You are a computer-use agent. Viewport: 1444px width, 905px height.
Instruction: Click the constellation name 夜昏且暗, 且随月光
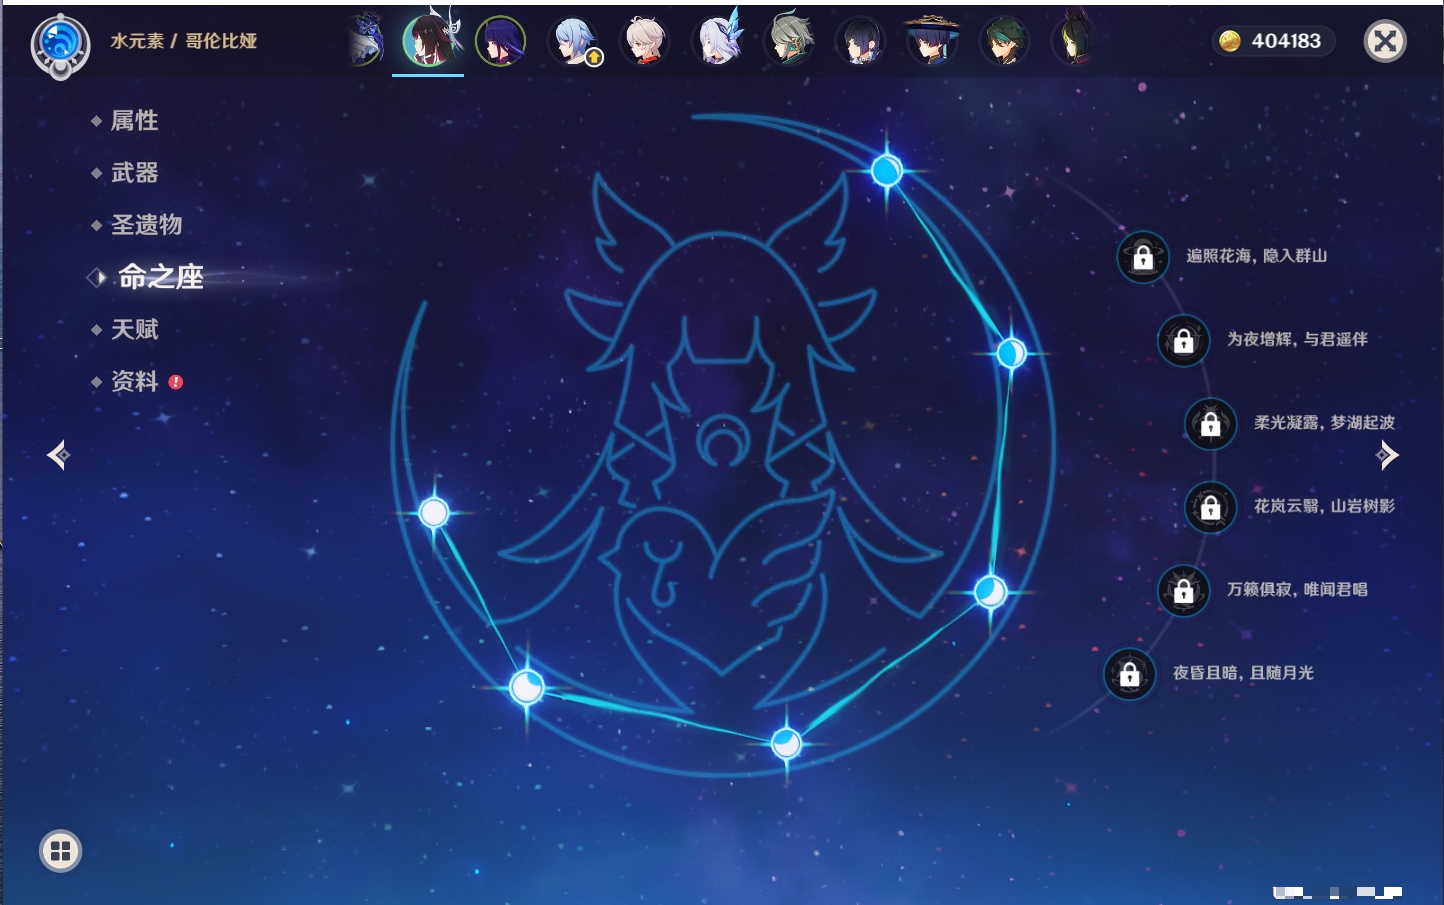click(1243, 673)
